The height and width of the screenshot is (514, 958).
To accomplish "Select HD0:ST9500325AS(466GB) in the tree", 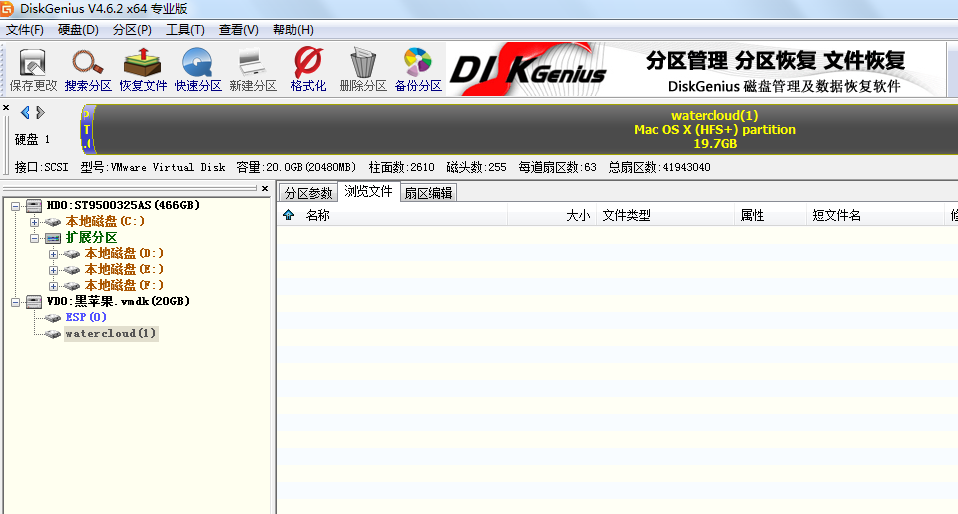I will pos(123,205).
